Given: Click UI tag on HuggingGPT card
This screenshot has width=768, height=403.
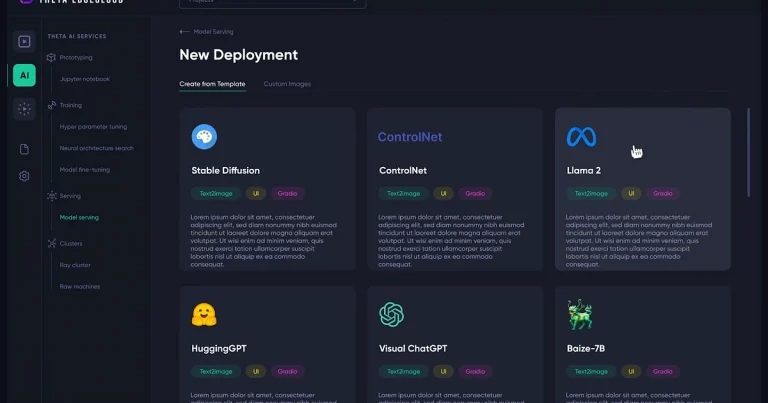Looking at the screenshot, I should pos(256,371).
